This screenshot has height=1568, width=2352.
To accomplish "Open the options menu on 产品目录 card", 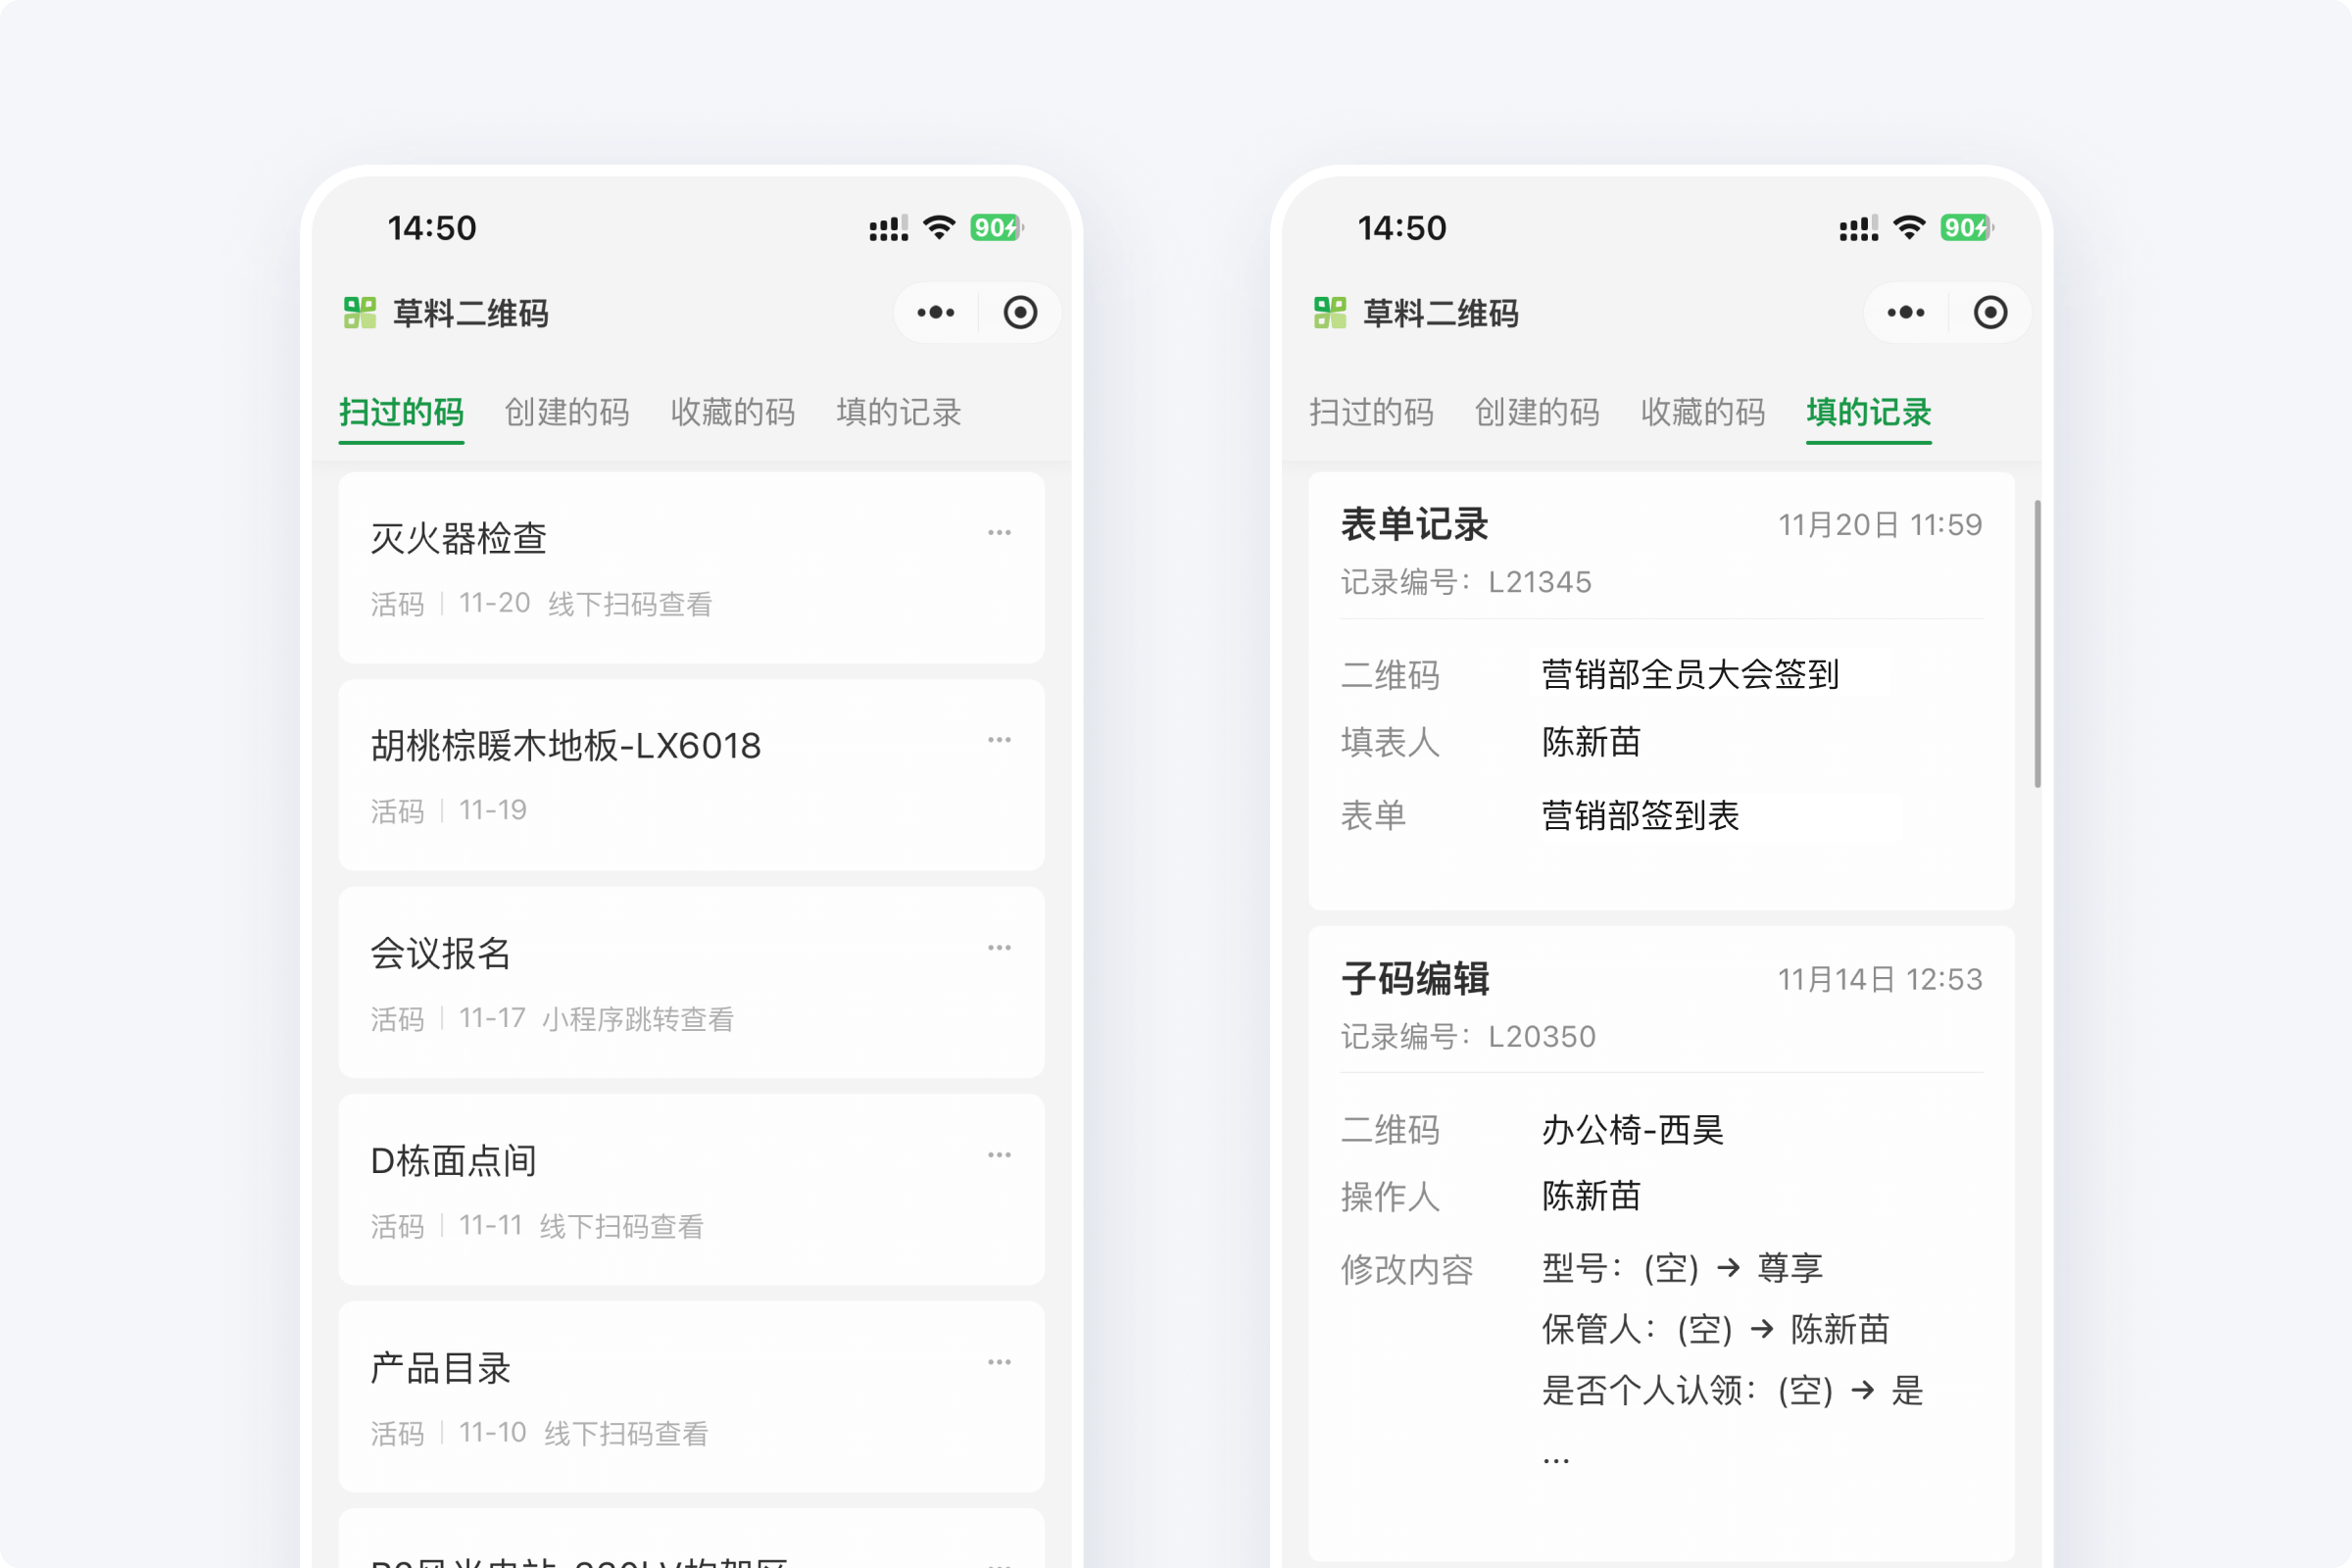I will click(x=999, y=1362).
